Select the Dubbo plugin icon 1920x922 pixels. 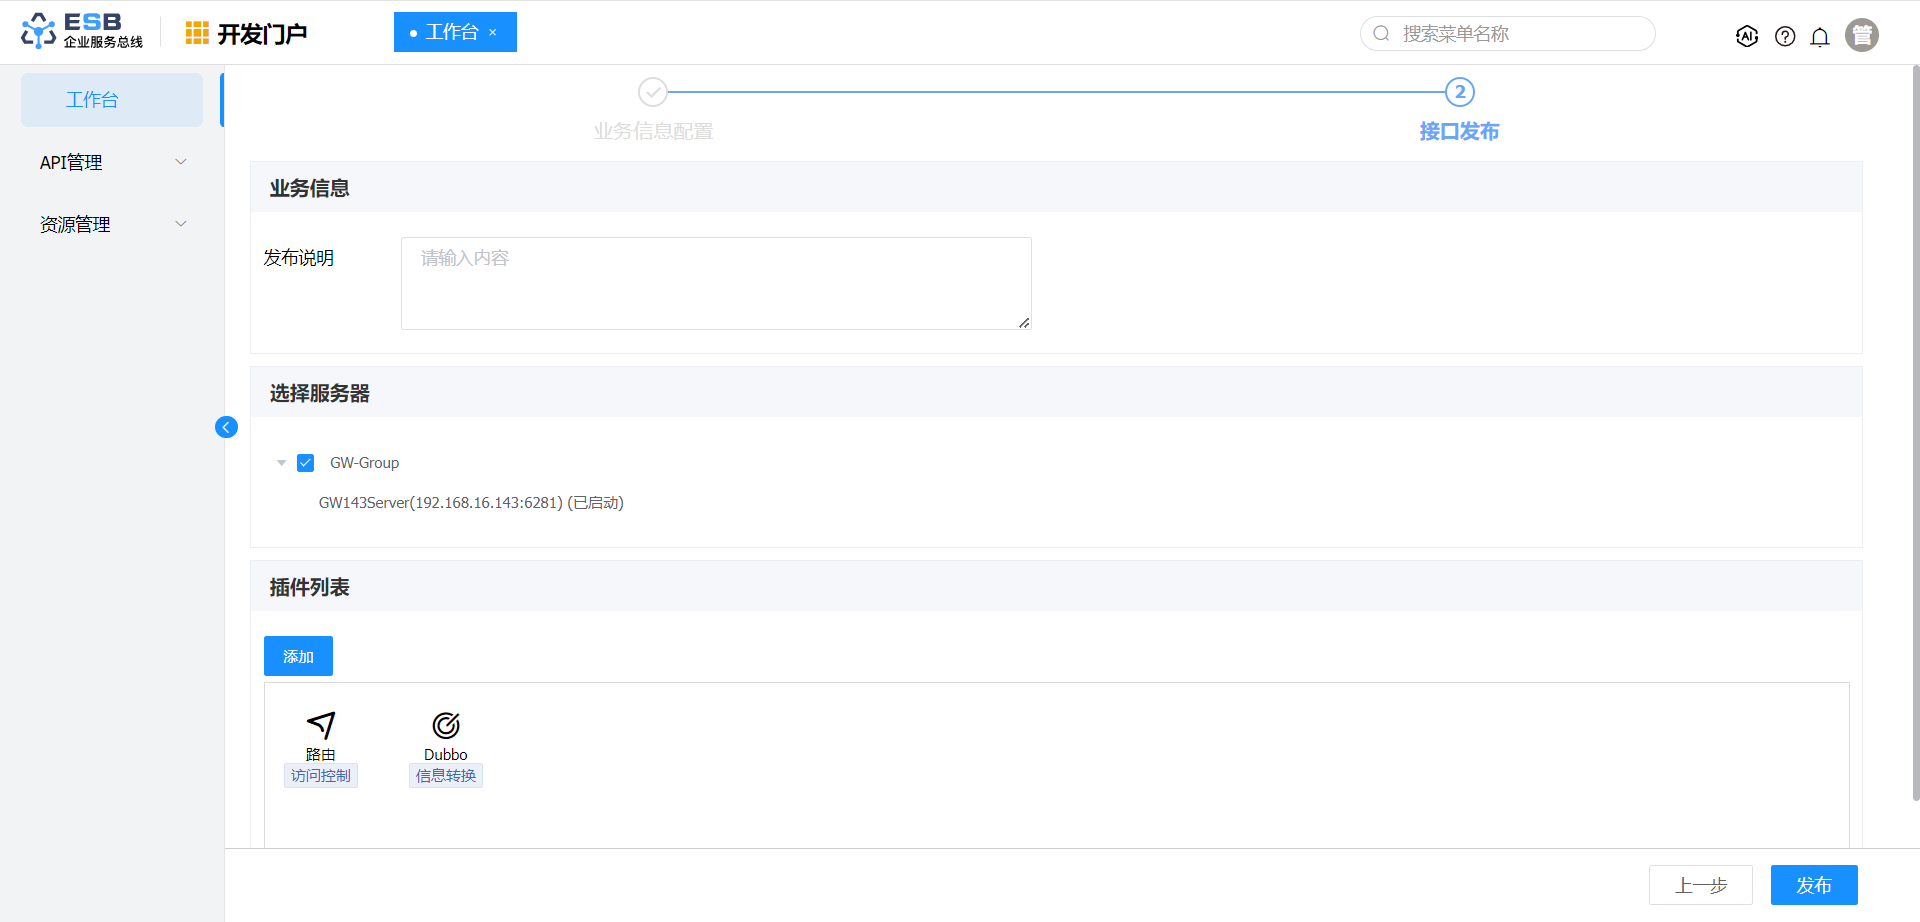[x=446, y=725]
